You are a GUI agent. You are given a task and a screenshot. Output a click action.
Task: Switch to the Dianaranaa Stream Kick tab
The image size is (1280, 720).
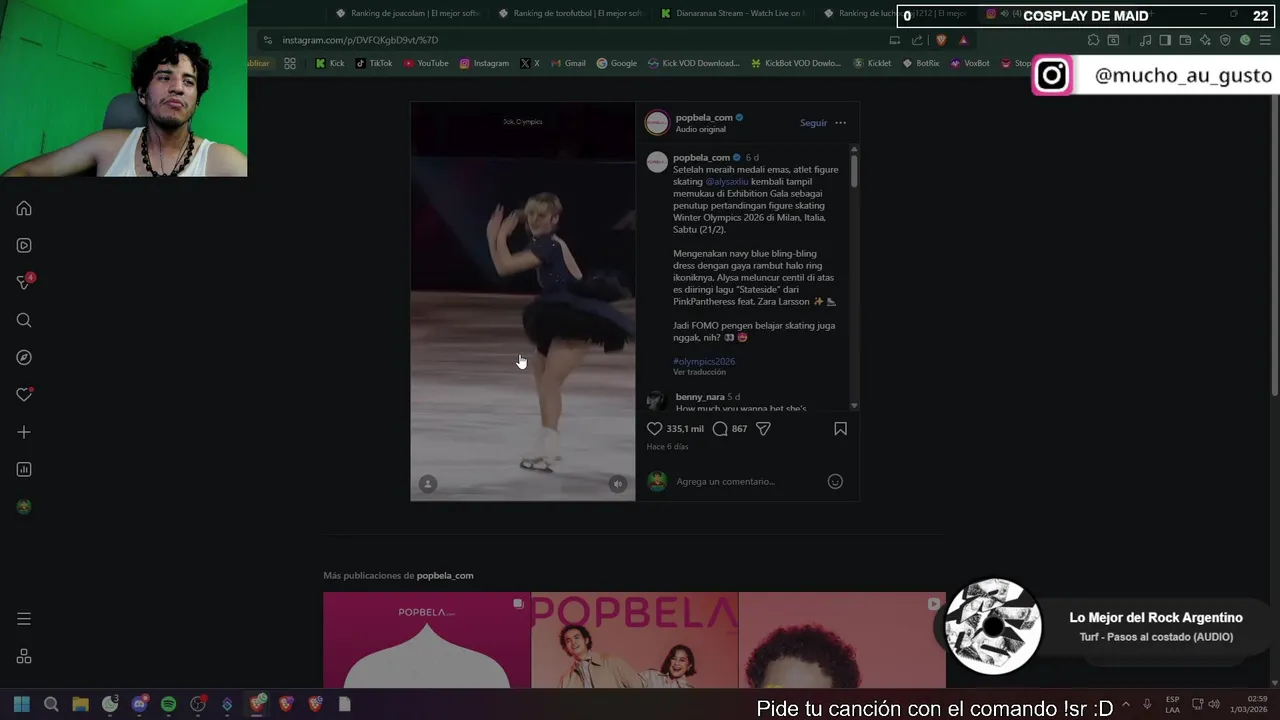[732, 14]
